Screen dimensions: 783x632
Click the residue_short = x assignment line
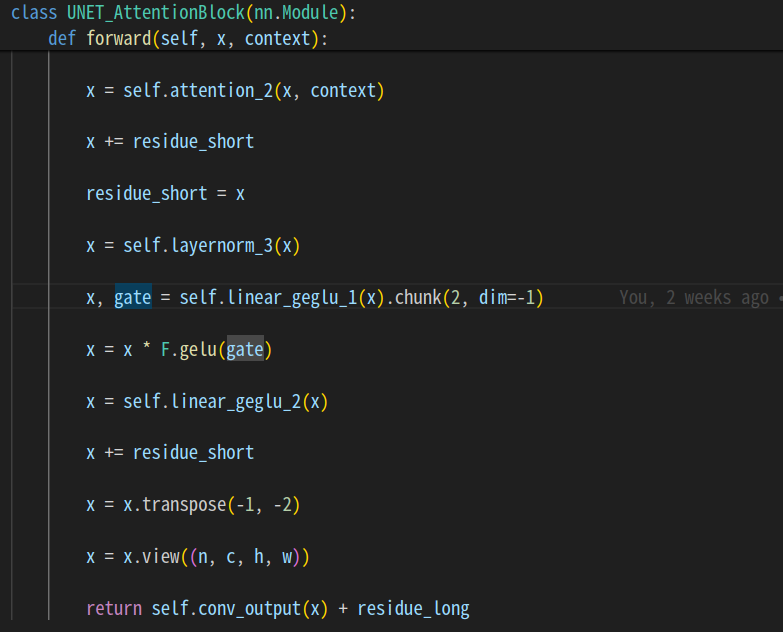[165, 193]
